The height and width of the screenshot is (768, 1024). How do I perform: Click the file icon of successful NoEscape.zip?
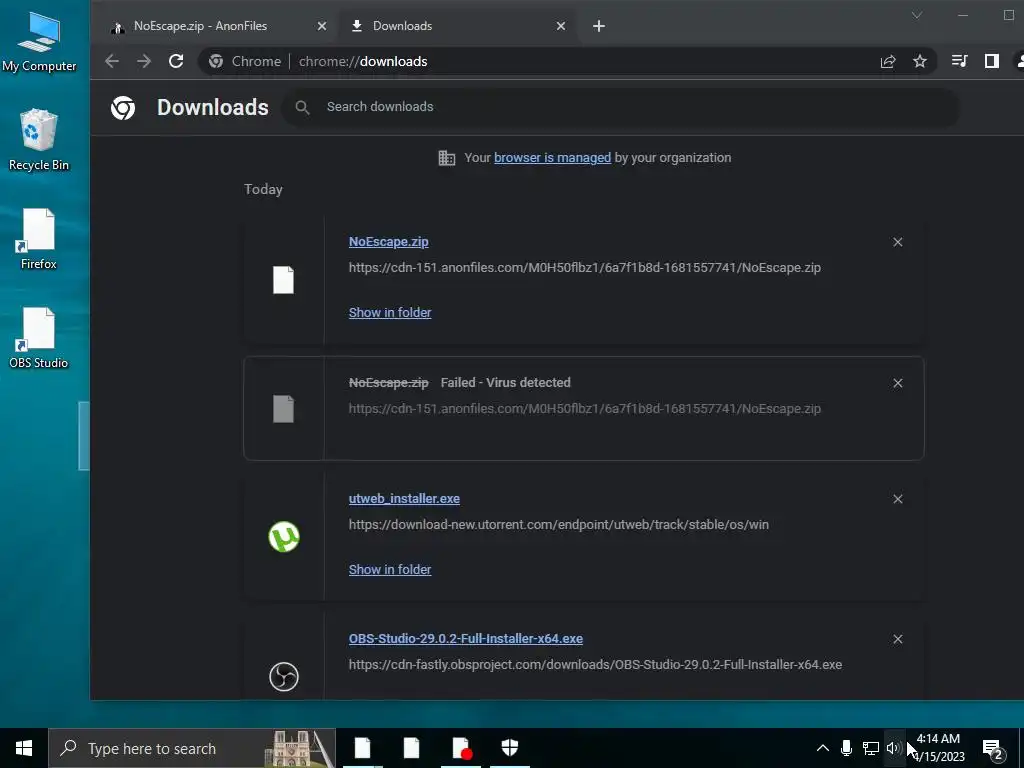283,280
